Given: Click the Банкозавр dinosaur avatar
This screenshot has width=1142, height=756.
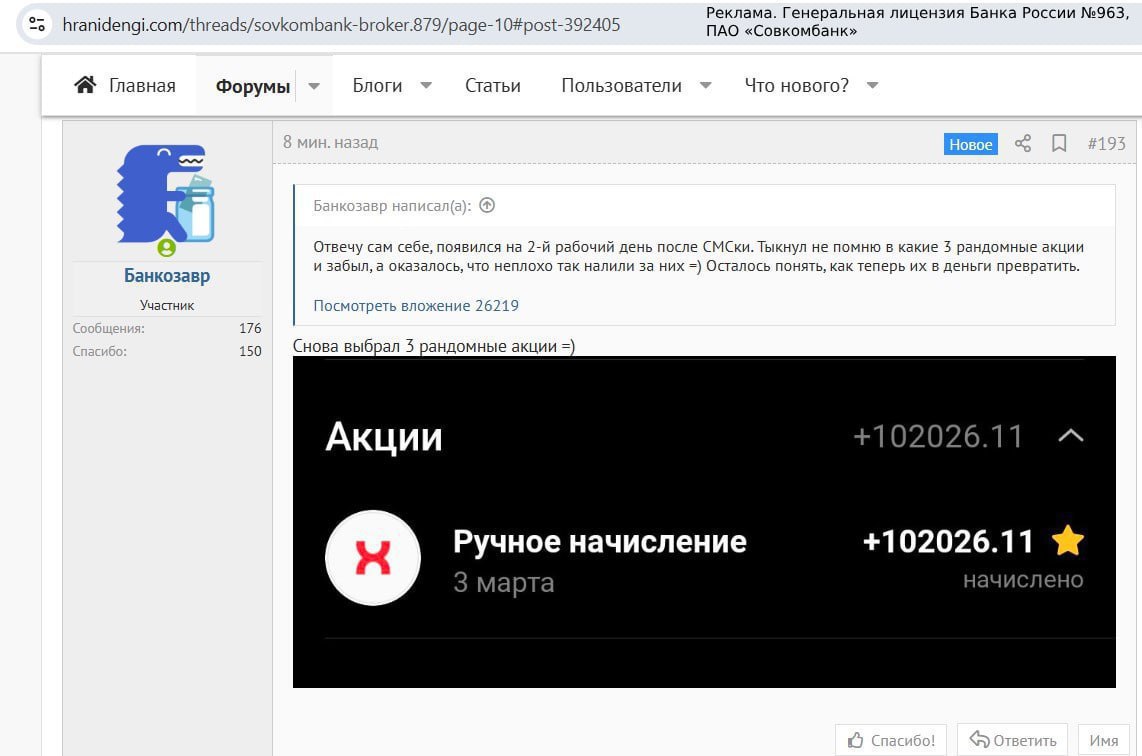Looking at the screenshot, I should 166,194.
